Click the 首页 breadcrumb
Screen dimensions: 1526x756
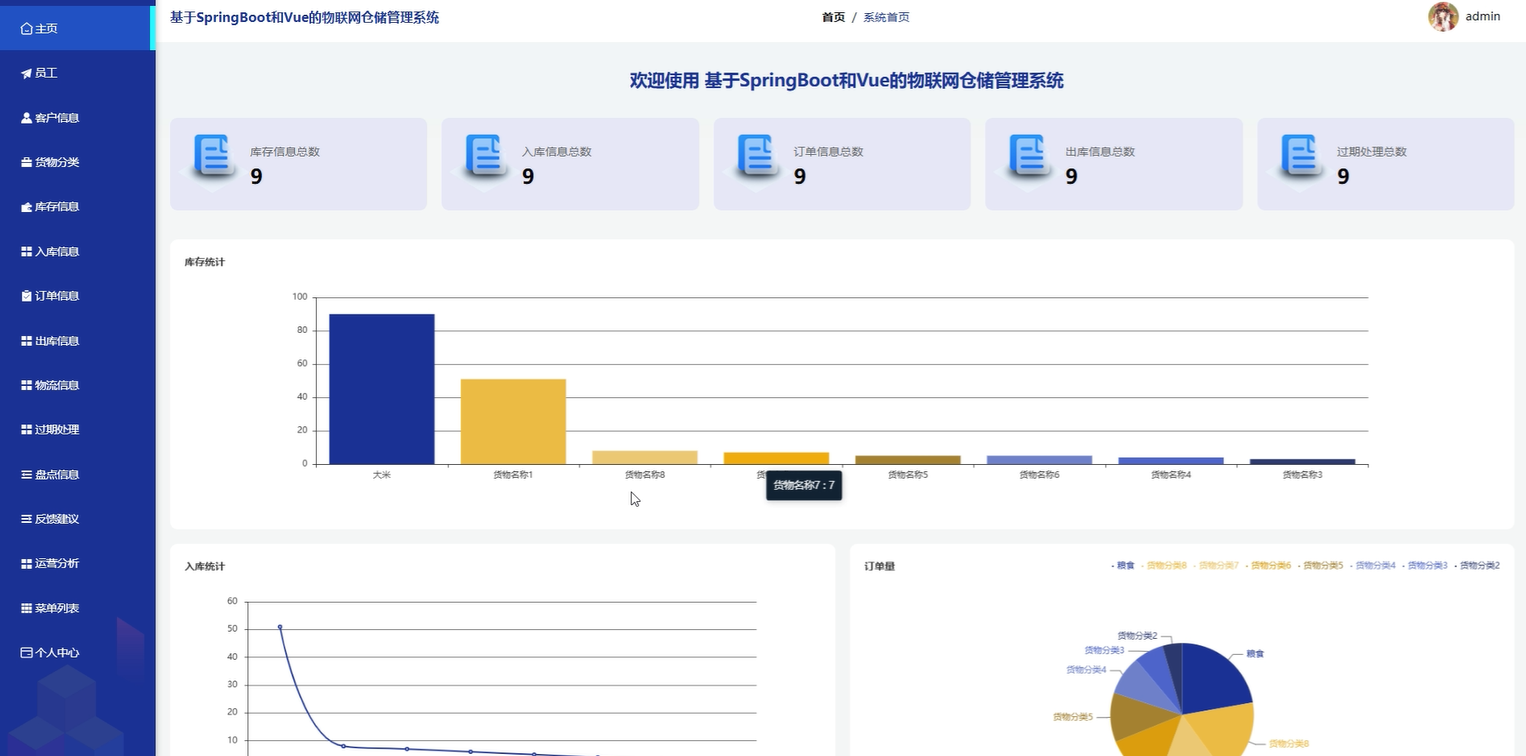[833, 17]
